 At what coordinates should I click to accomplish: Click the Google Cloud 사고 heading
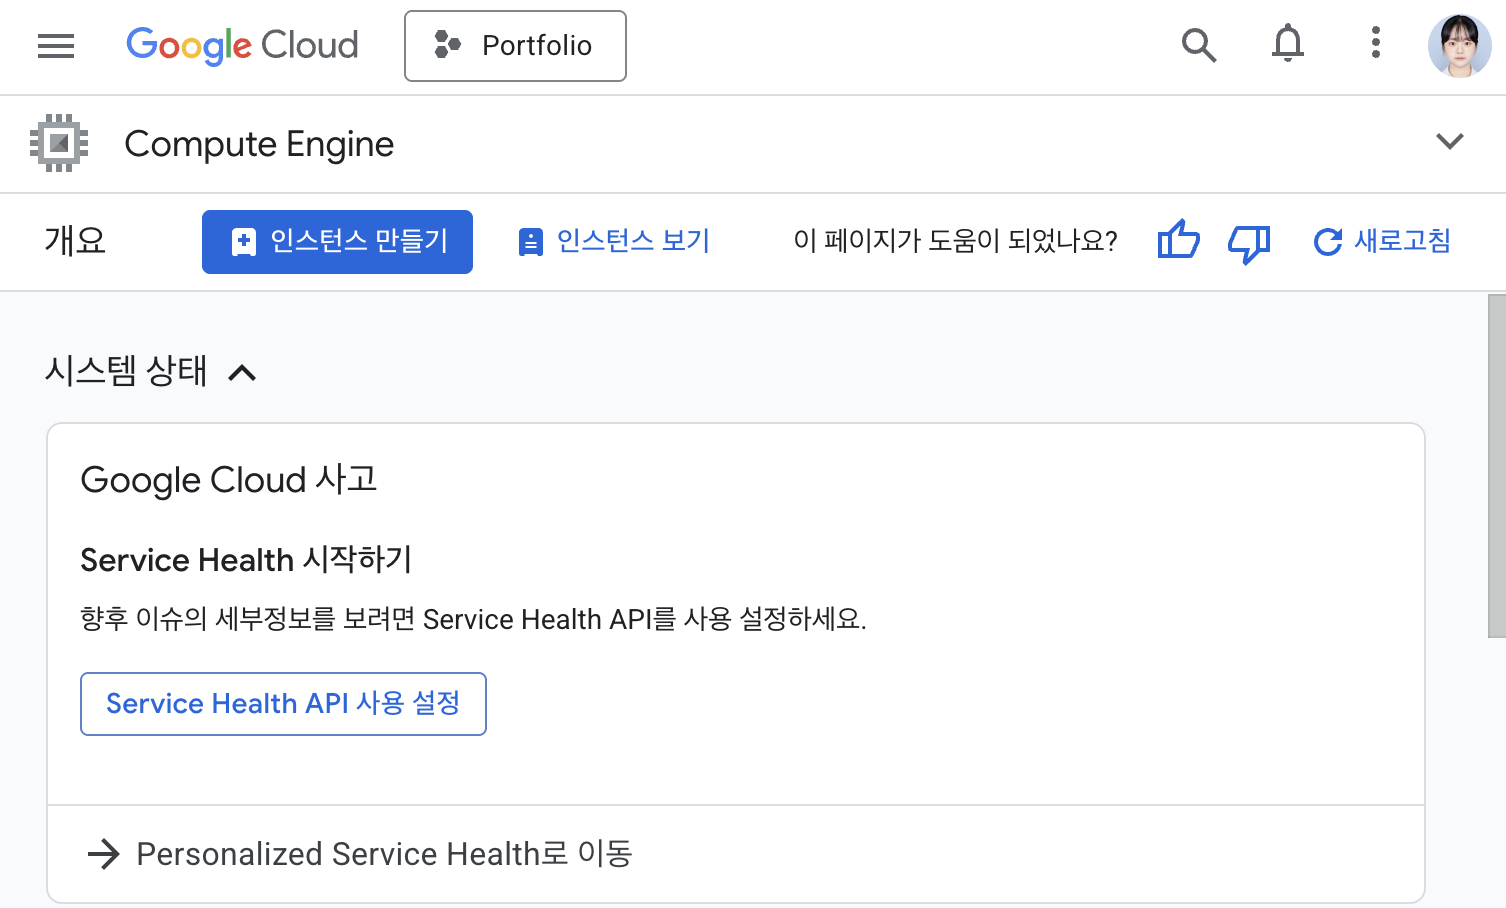[x=229, y=480]
